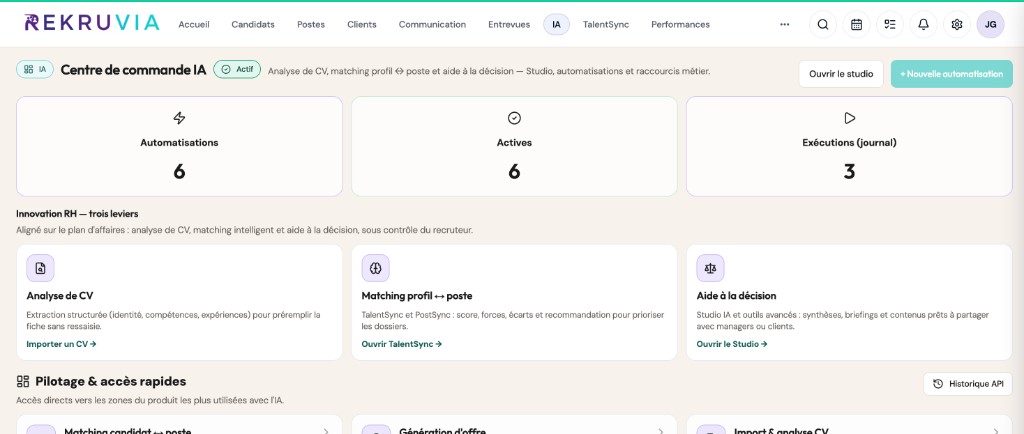Click the IA badge next to page title
The width and height of the screenshot is (1024, 434).
tap(35, 69)
